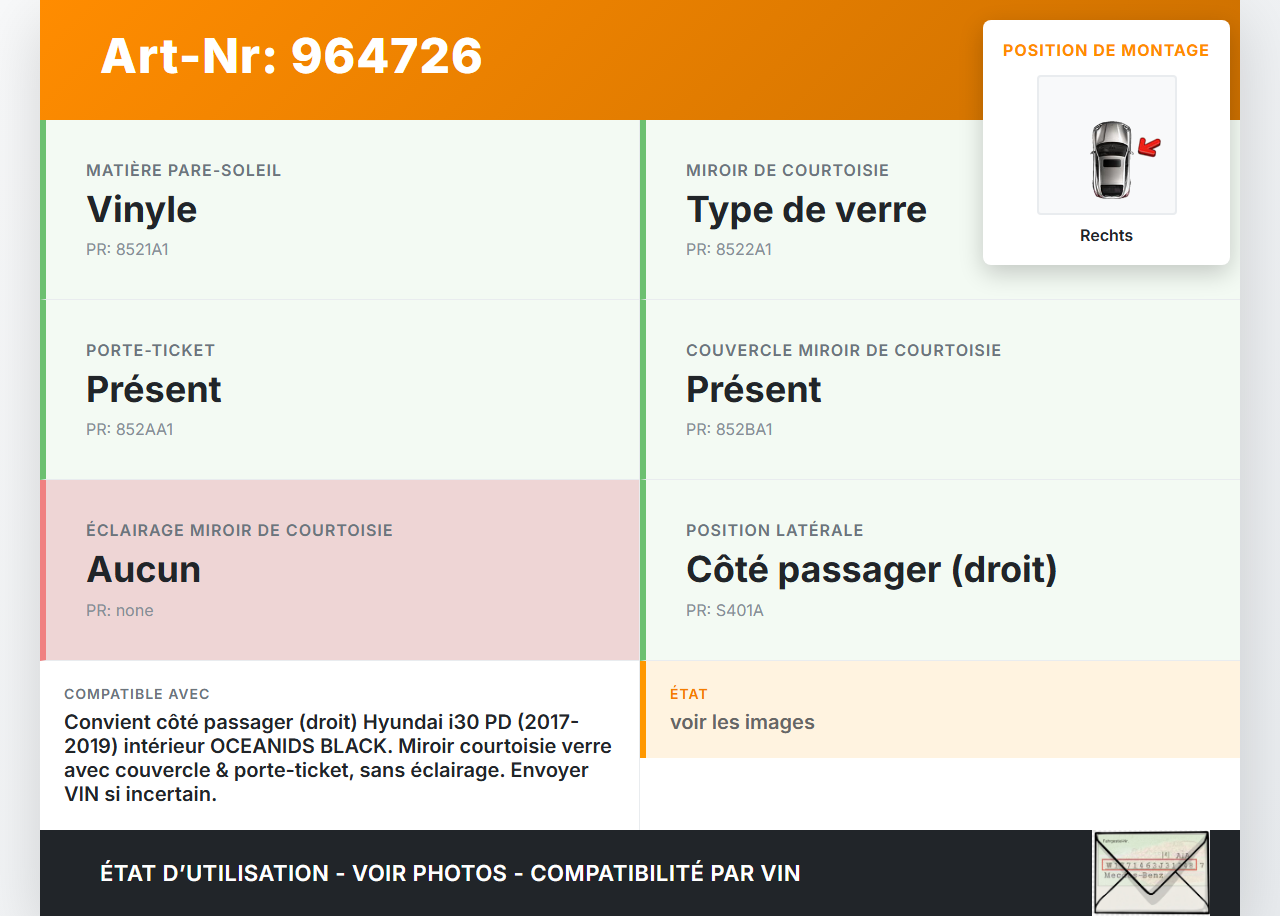This screenshot has height=916, width=1280.
Task: Click the Côté passager (droit) value
Action: click(x=871, y=570)
